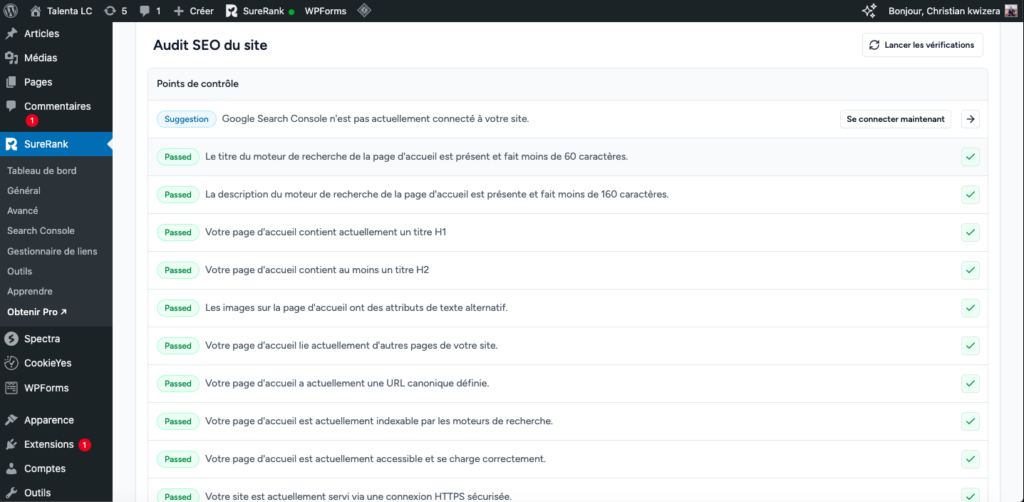This screenshot has height=502, width=1024.
Task: Click check icon on the H1 title row
Action: click(x=970, y=232)
